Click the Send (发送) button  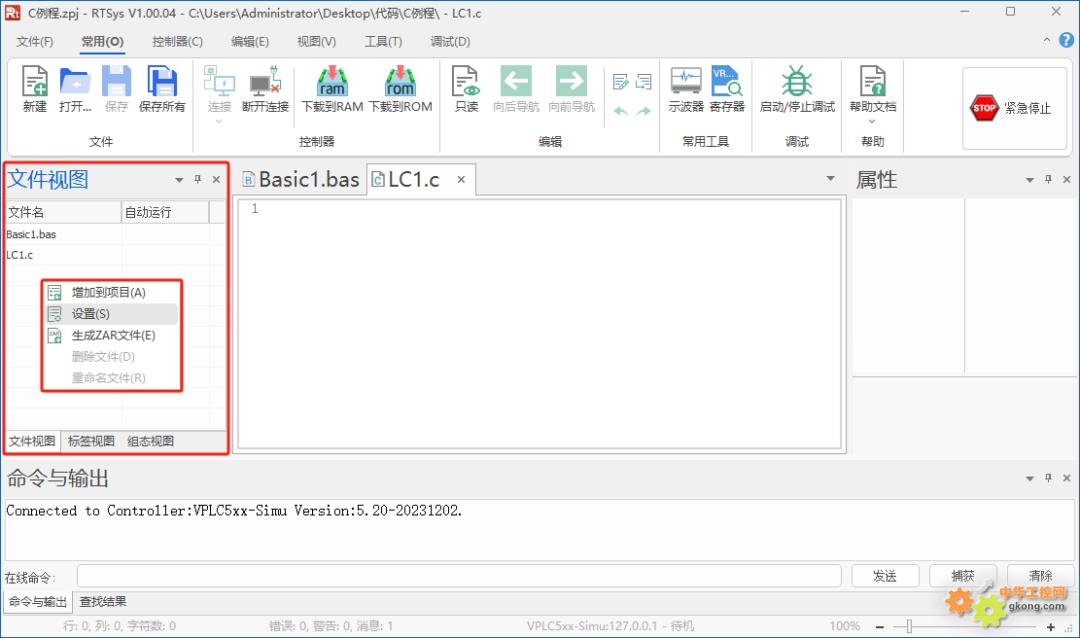pos(885,576)
